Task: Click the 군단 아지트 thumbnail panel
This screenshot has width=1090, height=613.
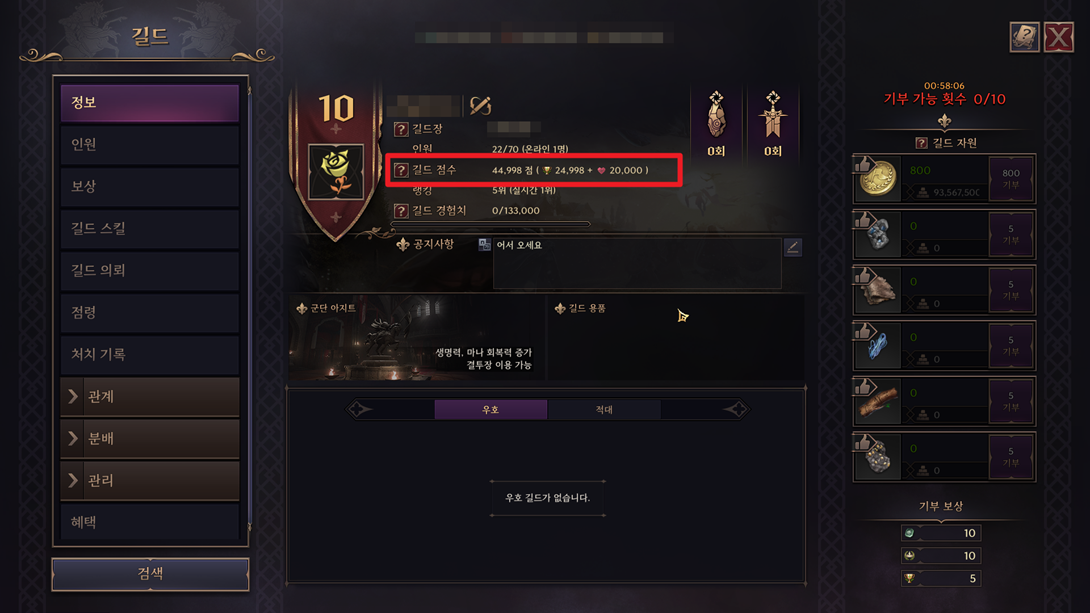Action: tap(416, 338)
